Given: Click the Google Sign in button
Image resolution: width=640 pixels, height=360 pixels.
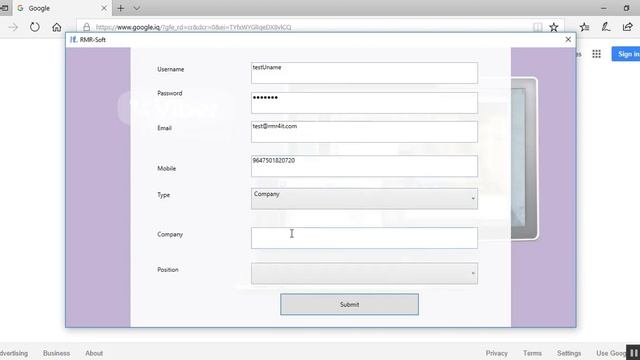Looking at the screenshot, I should pyautogui.click(x=626, y=54).
